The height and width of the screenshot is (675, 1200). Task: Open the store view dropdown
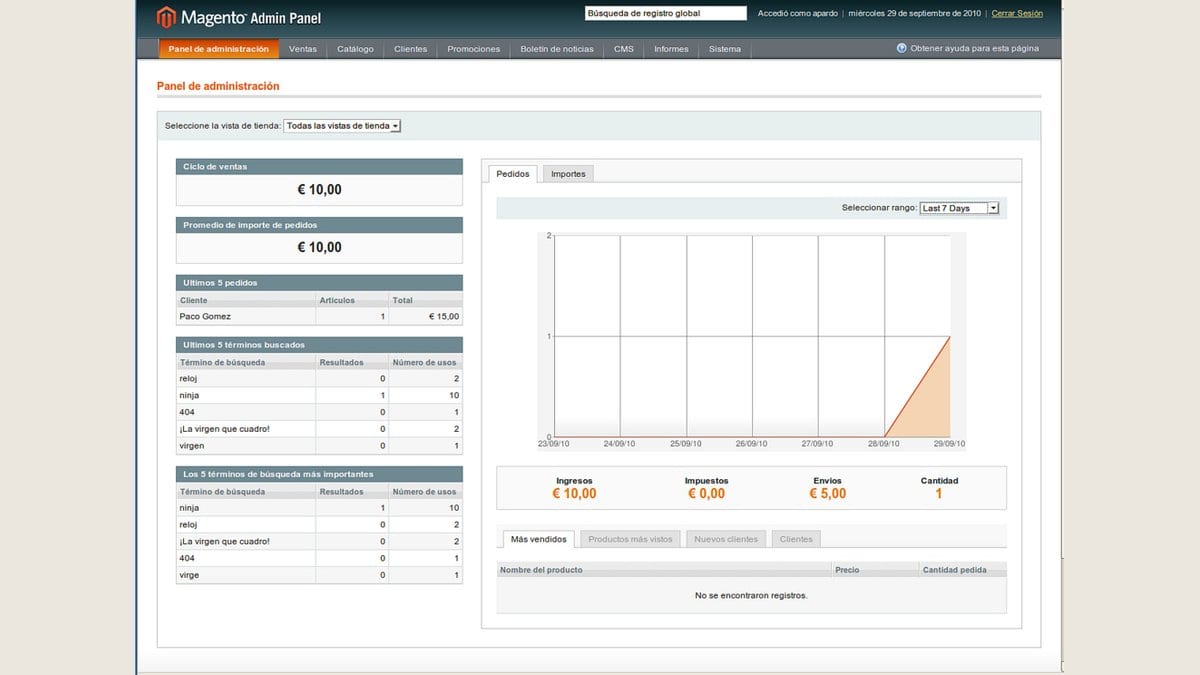click(x=342, y=126)
